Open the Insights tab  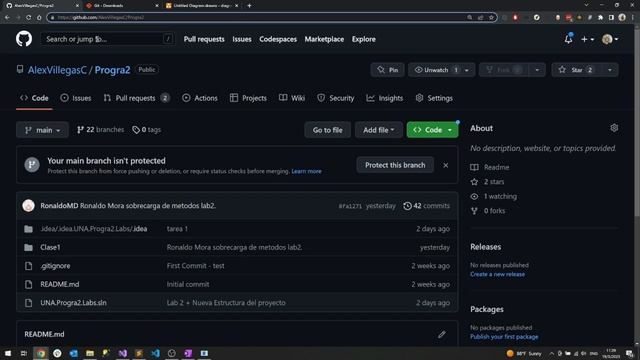384,98
